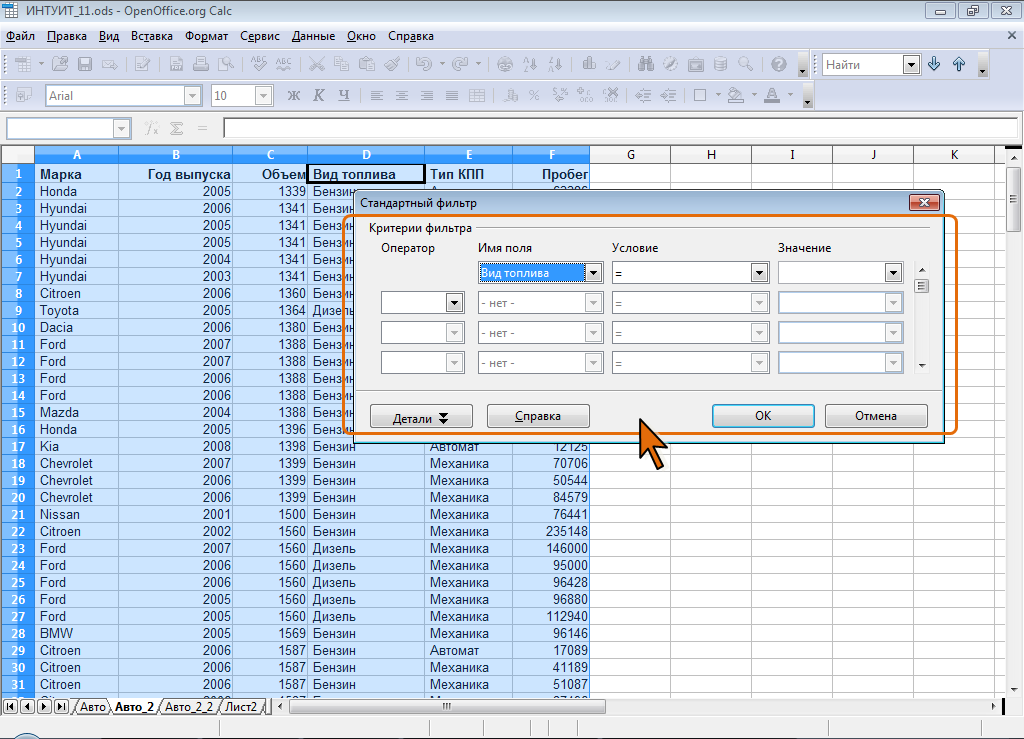Open Function Wizard fx icon
The image size is (1024, 739).
[152, 128]
